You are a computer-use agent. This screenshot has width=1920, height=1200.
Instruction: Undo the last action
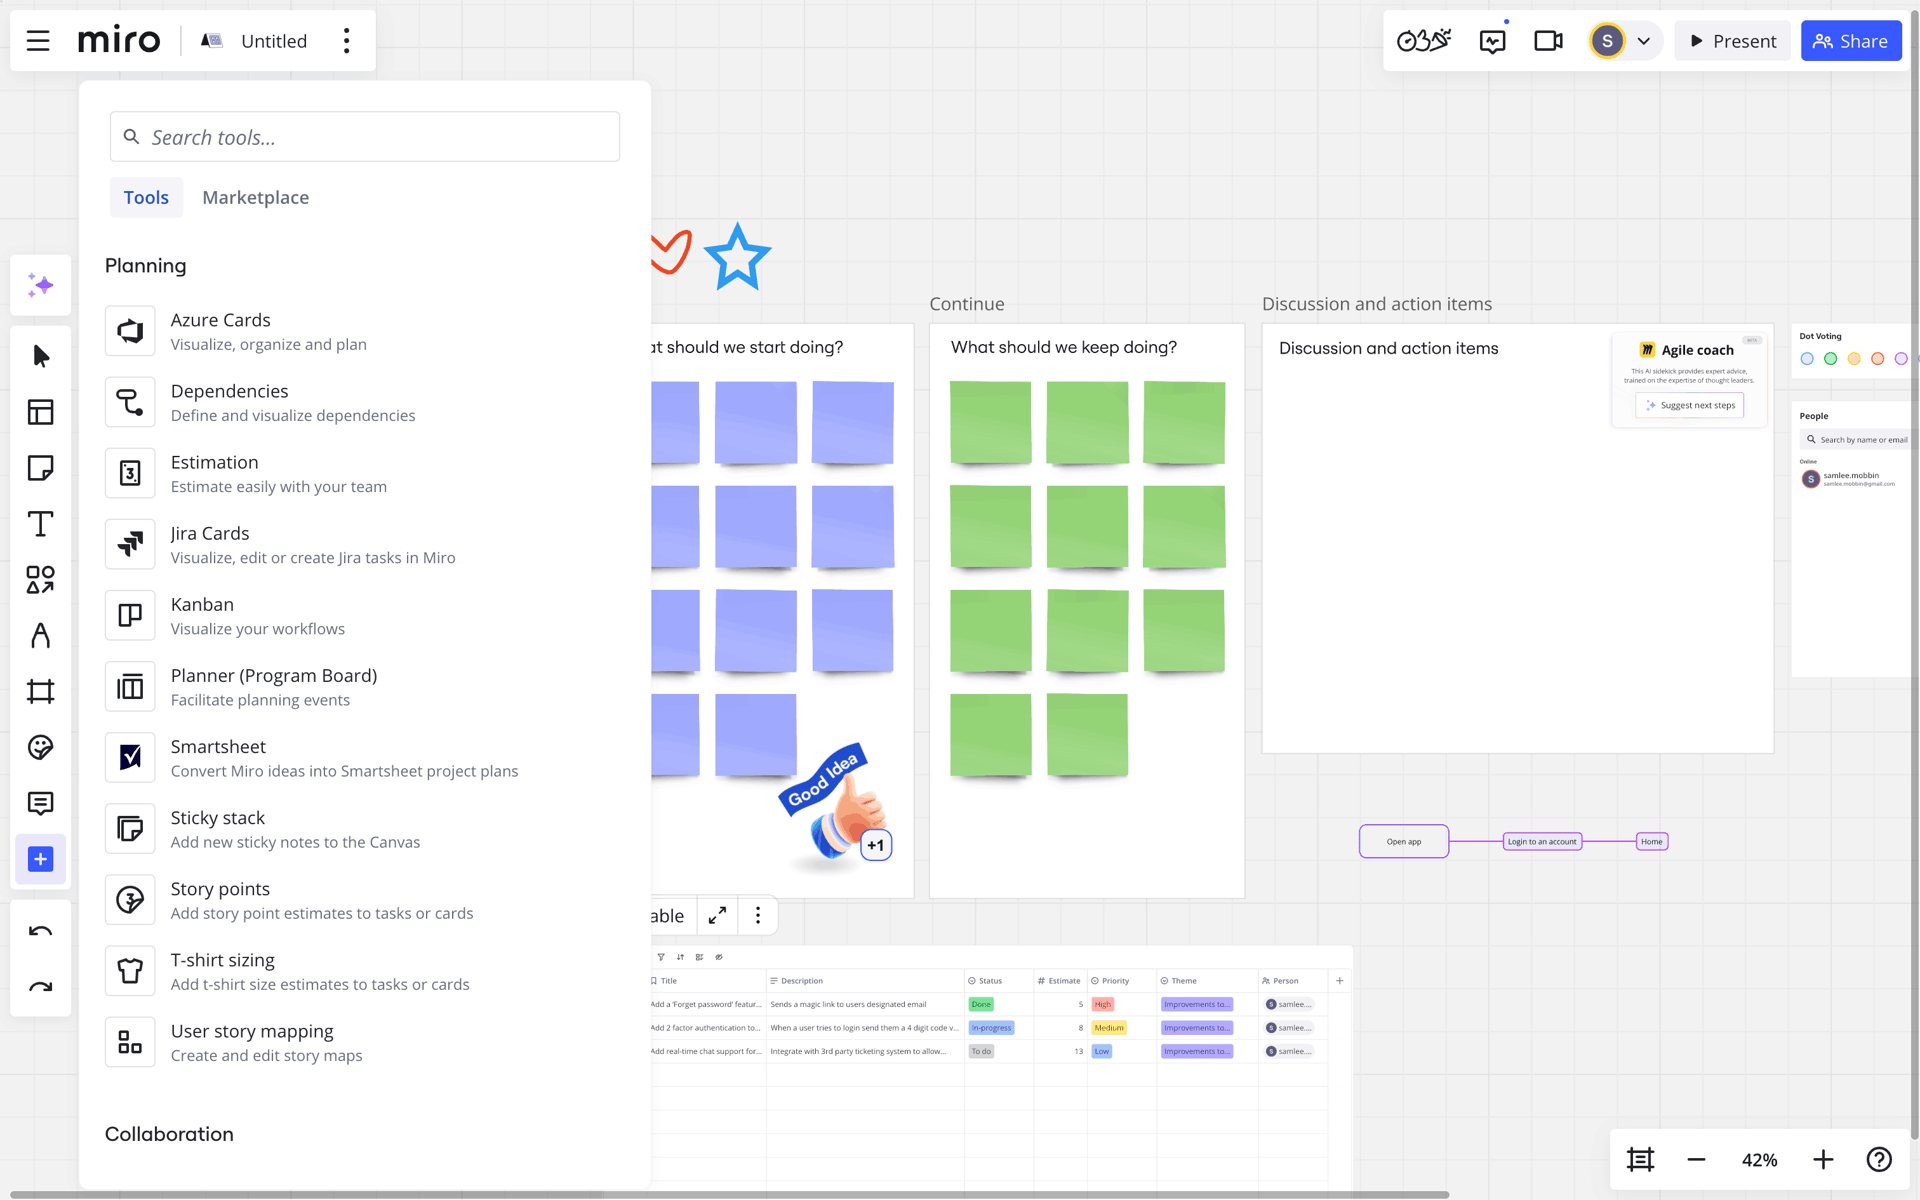point(41,931)
